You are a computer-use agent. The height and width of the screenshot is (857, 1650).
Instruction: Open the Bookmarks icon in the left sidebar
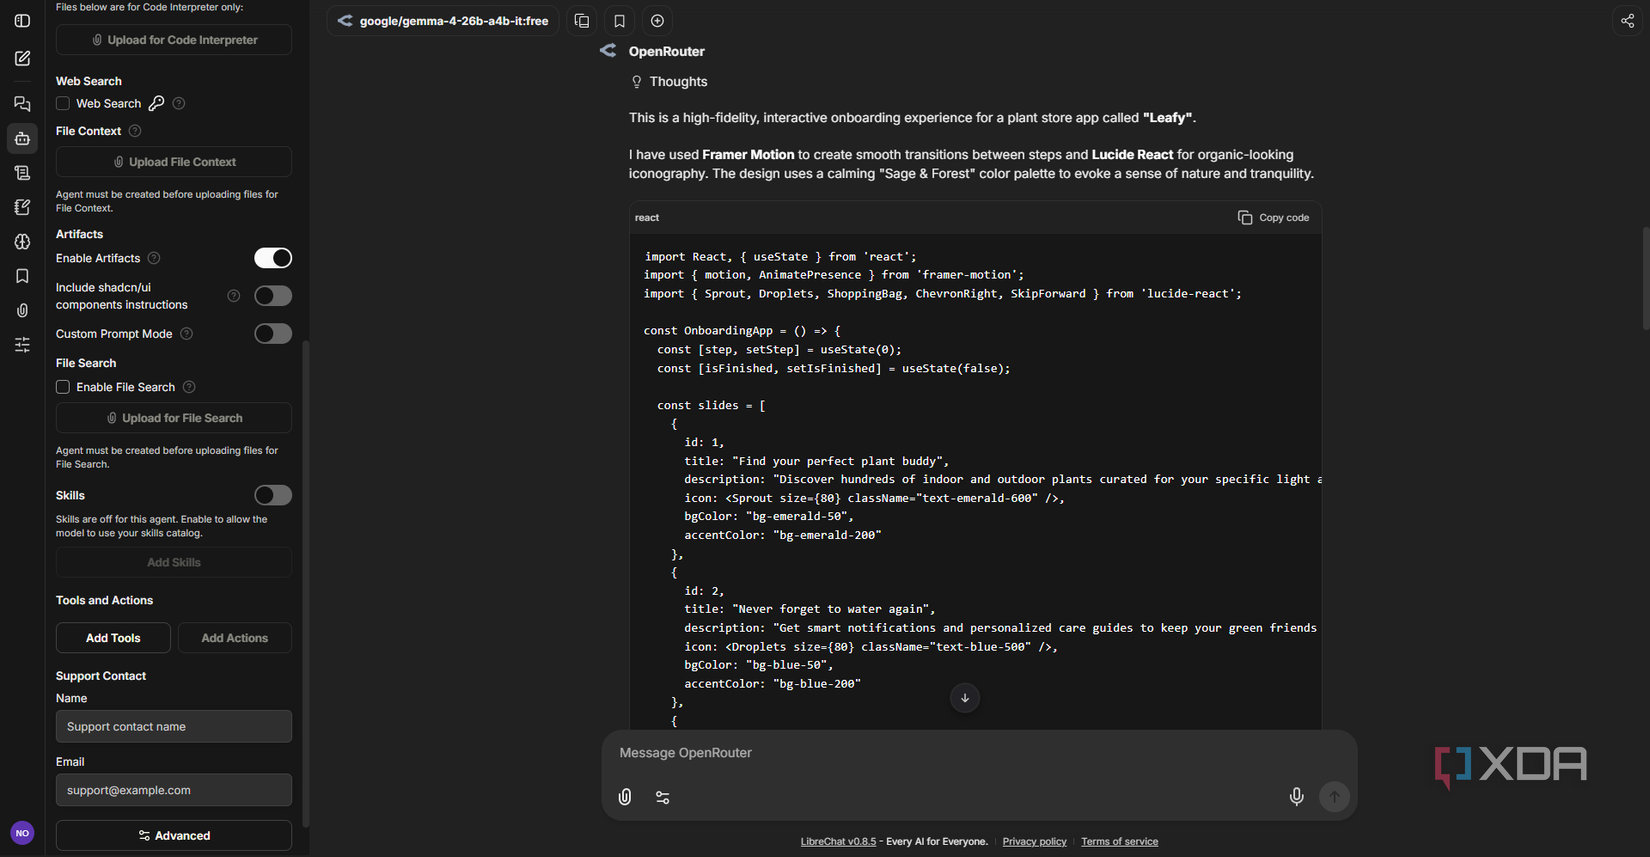pyautogui.click(x=22, y=276)
